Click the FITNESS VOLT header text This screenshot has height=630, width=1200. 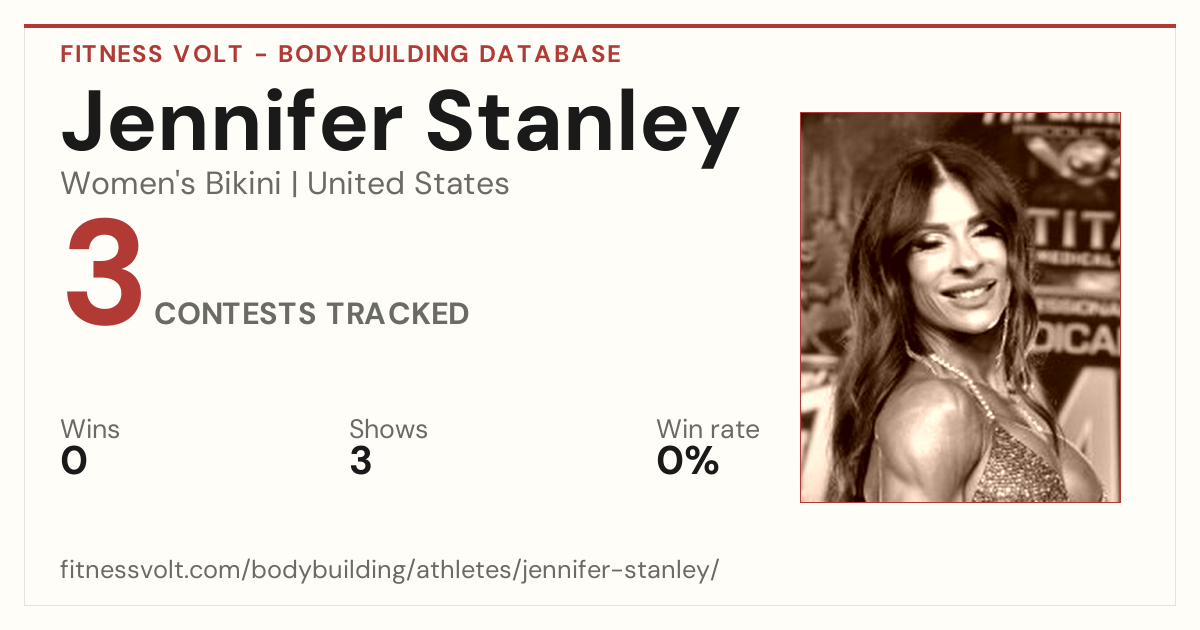(151, 54)
